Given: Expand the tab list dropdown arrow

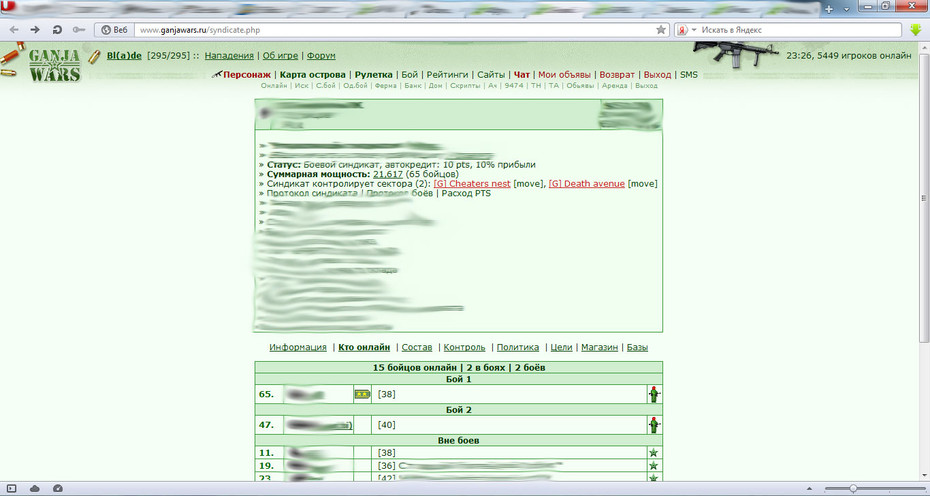Looking at the screenshot, I should point(846,9).
